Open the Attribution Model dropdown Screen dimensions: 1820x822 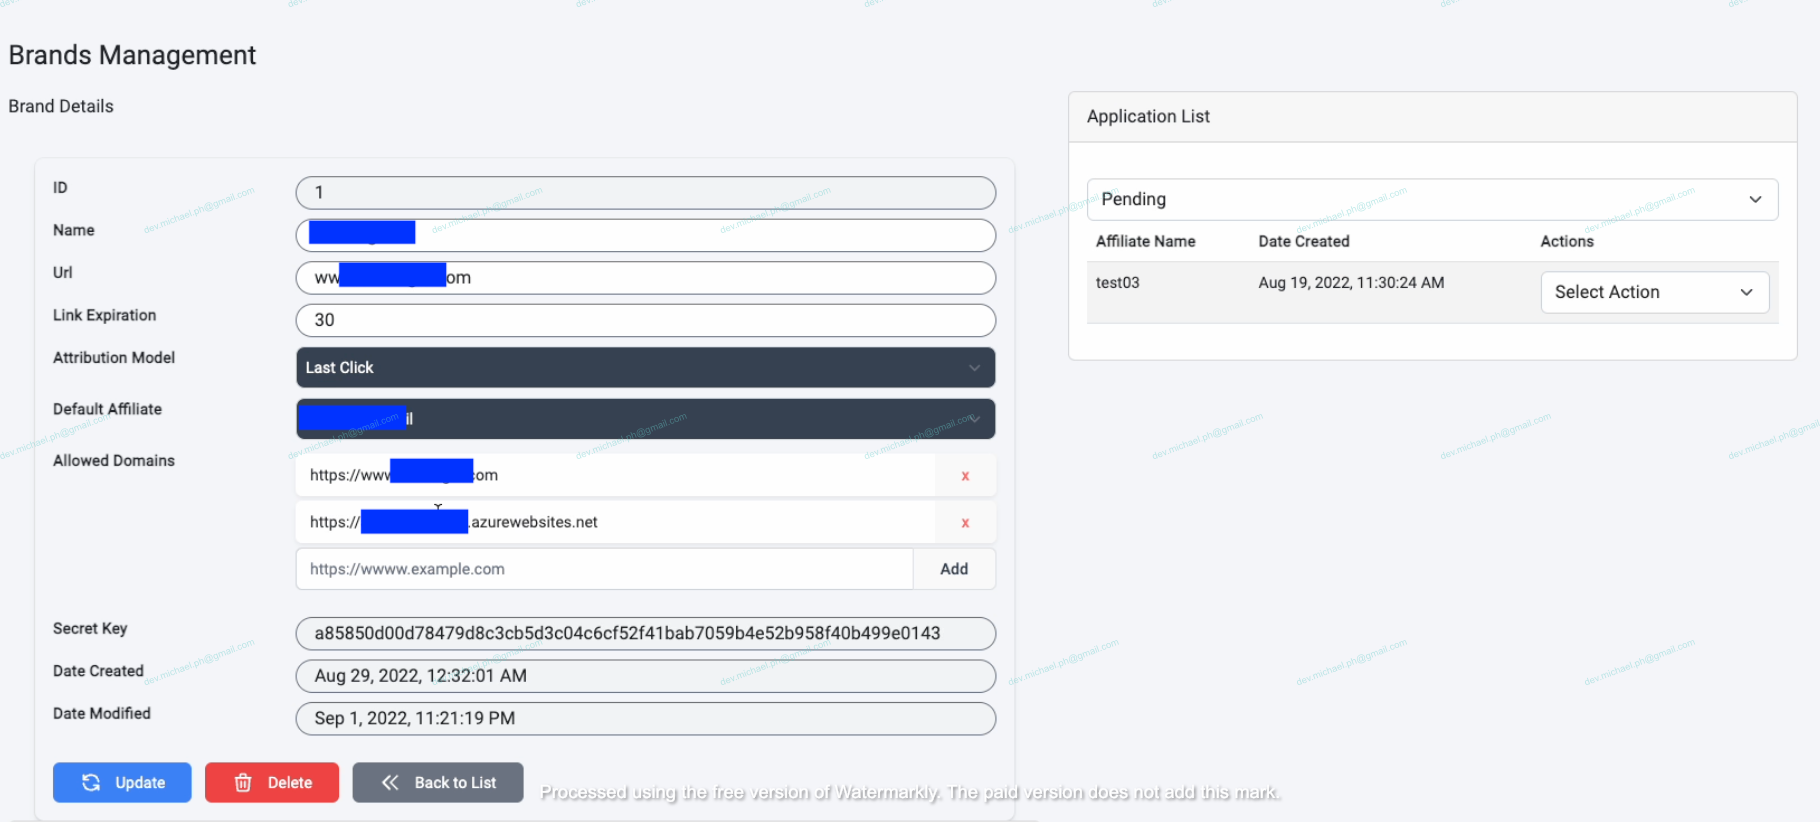645,368
